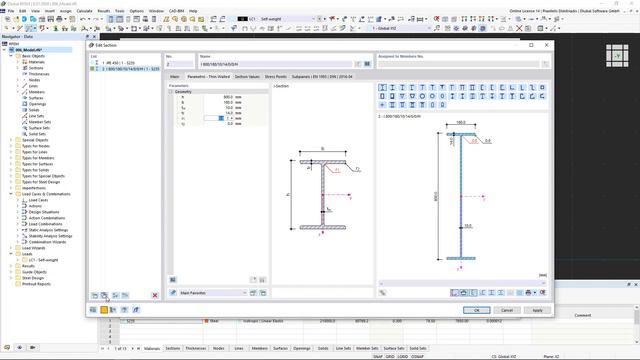Image resolution: width=640 pixels, height=360 pixels.
Task: Open the Calculate menu
Action: pos(84,11)
